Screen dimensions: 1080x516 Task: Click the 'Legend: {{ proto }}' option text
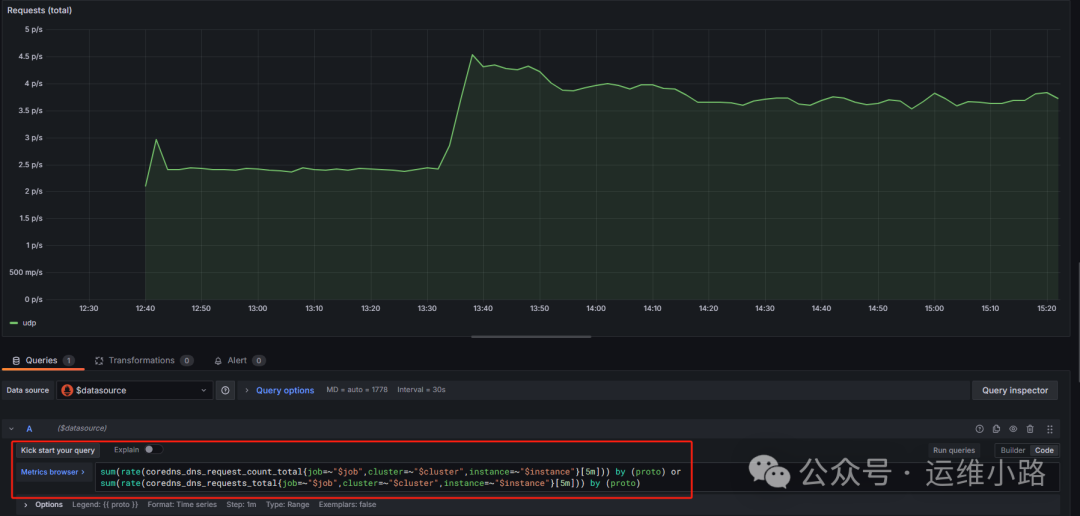105,504
